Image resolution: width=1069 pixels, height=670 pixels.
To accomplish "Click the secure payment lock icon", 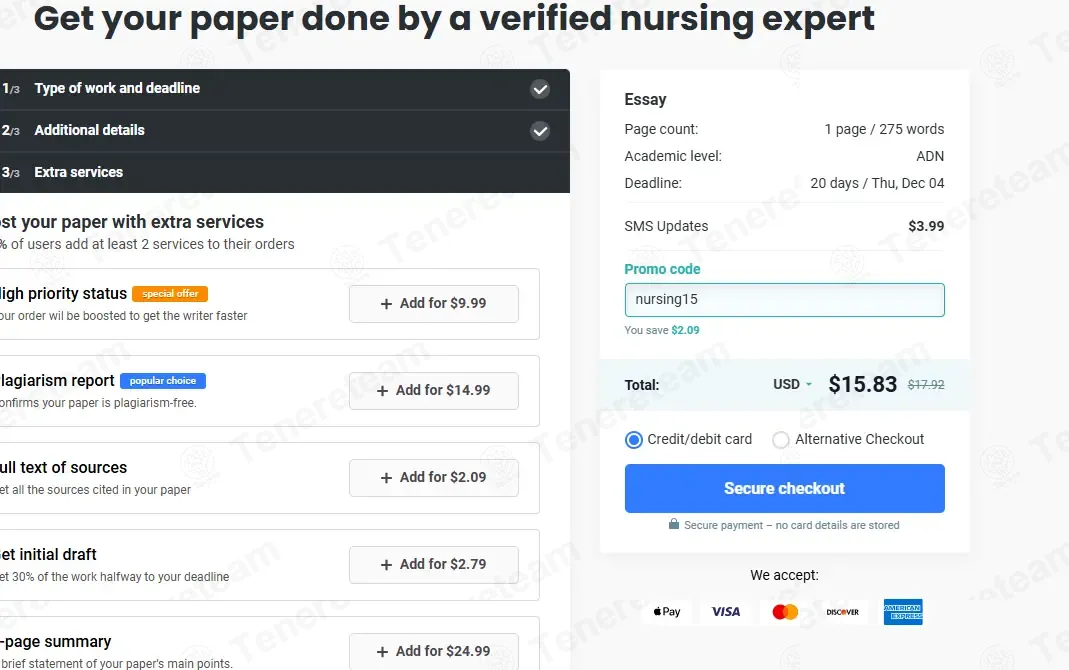I will coord(674,525).
